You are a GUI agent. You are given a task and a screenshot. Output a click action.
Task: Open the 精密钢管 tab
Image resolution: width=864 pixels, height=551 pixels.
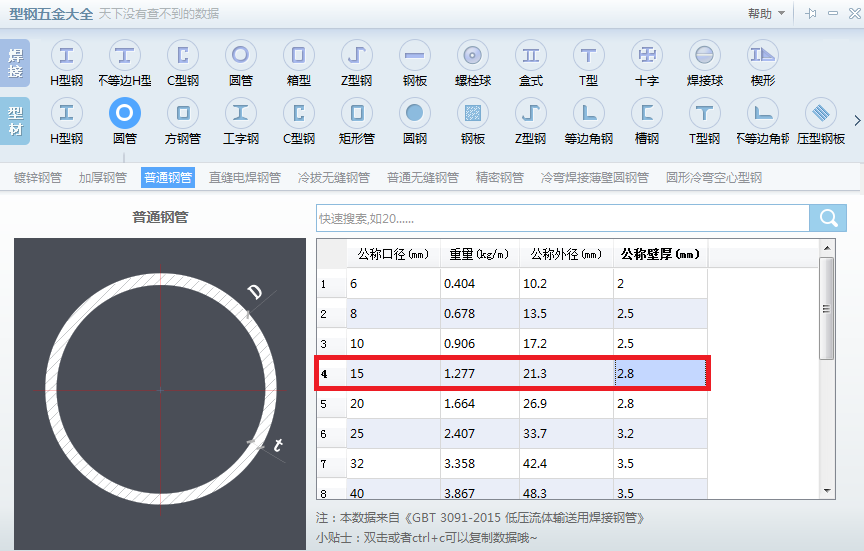point(499,177)
